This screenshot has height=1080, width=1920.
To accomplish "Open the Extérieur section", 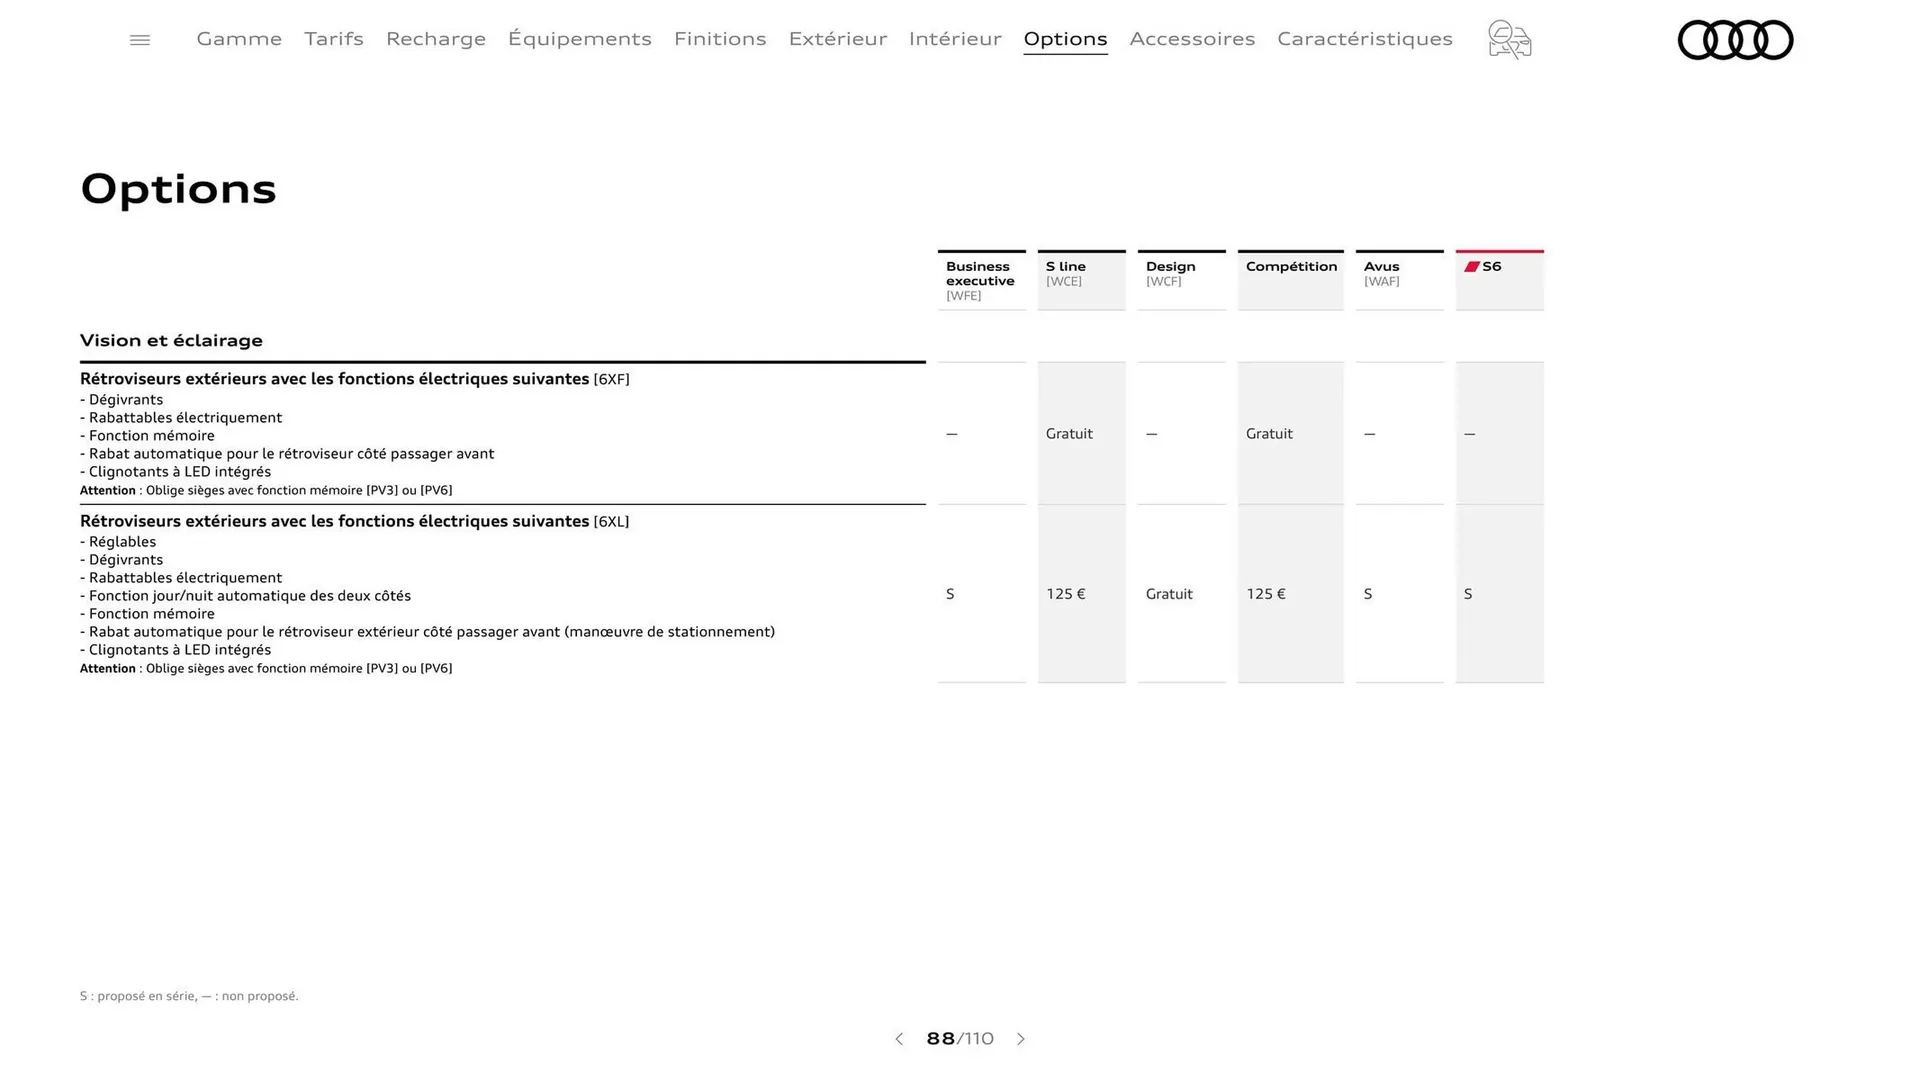I will coord(837,39).
